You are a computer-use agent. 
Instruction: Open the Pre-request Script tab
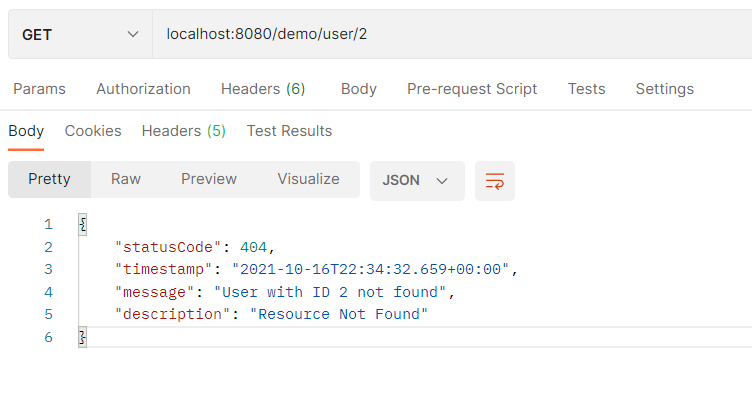[472, 89]
